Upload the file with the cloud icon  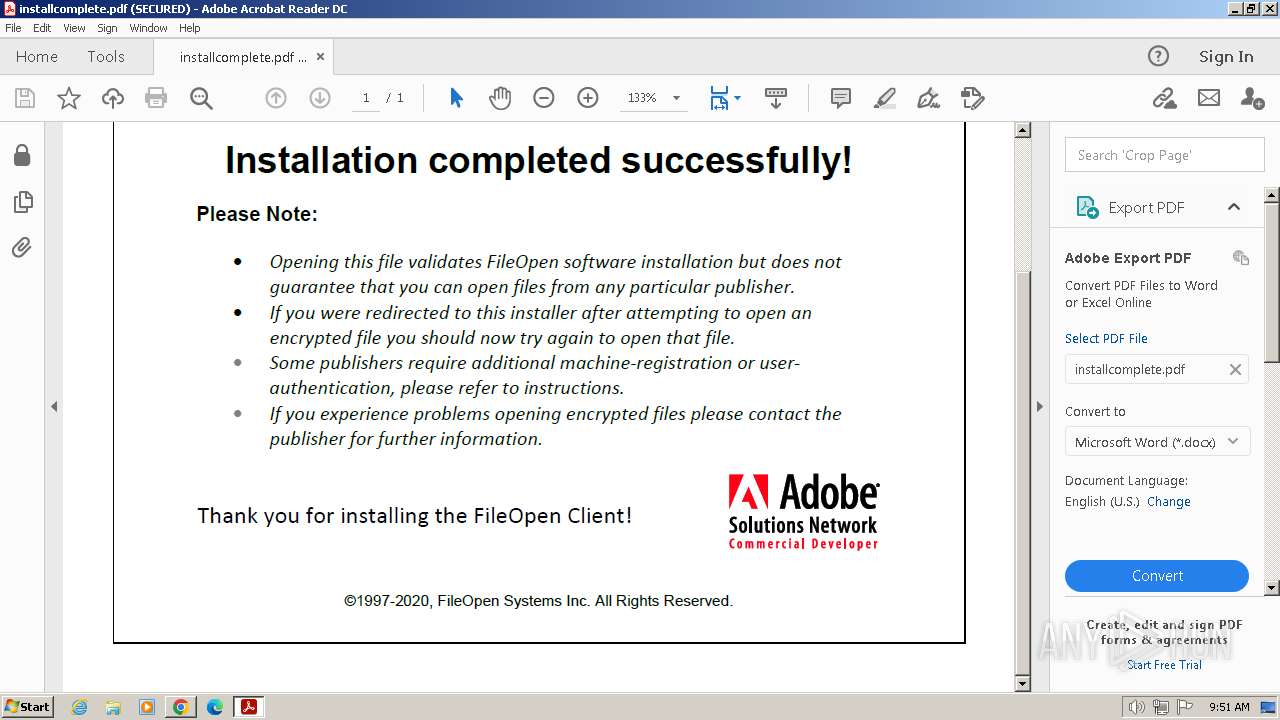tap(113, 98)
